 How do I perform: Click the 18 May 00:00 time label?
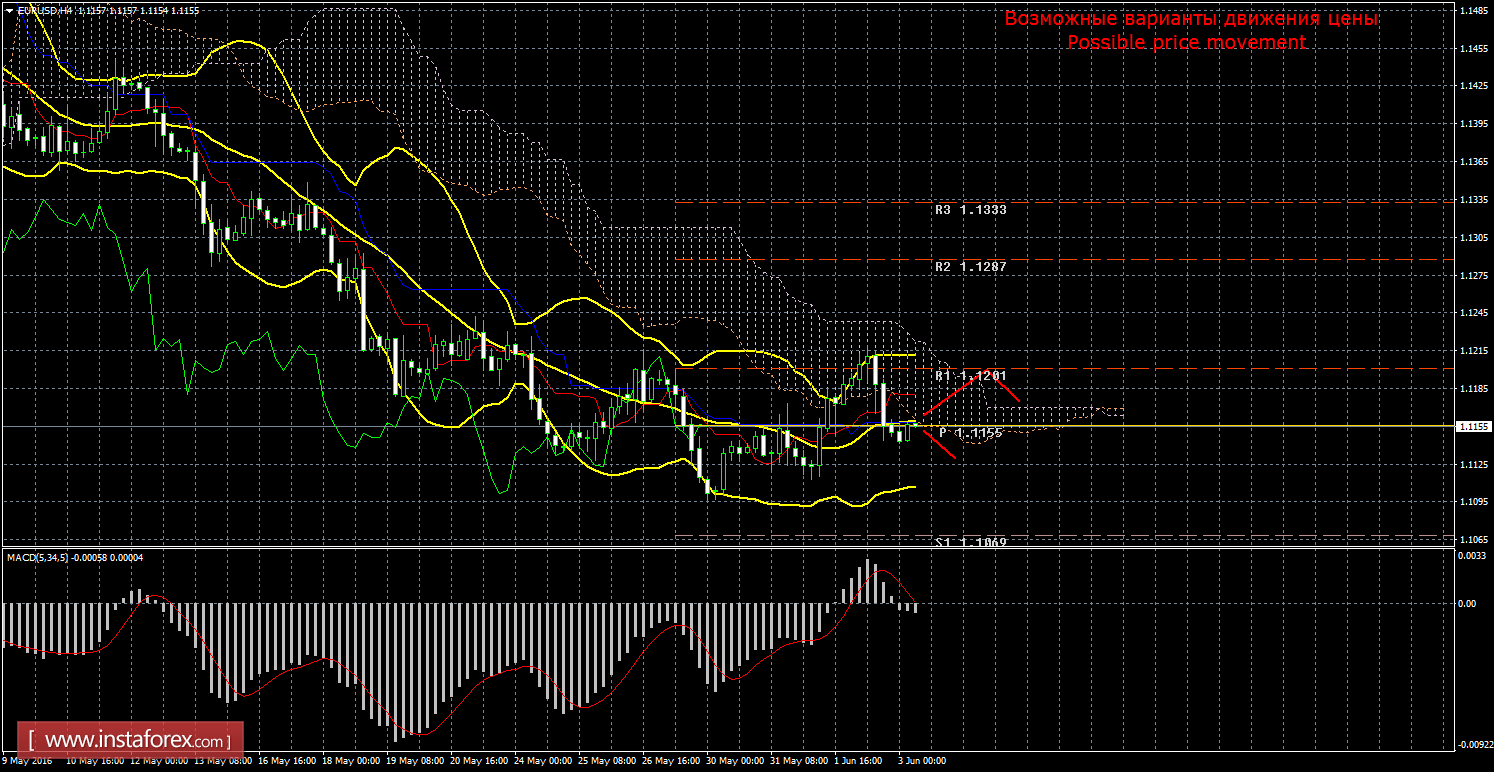point(353,761)
